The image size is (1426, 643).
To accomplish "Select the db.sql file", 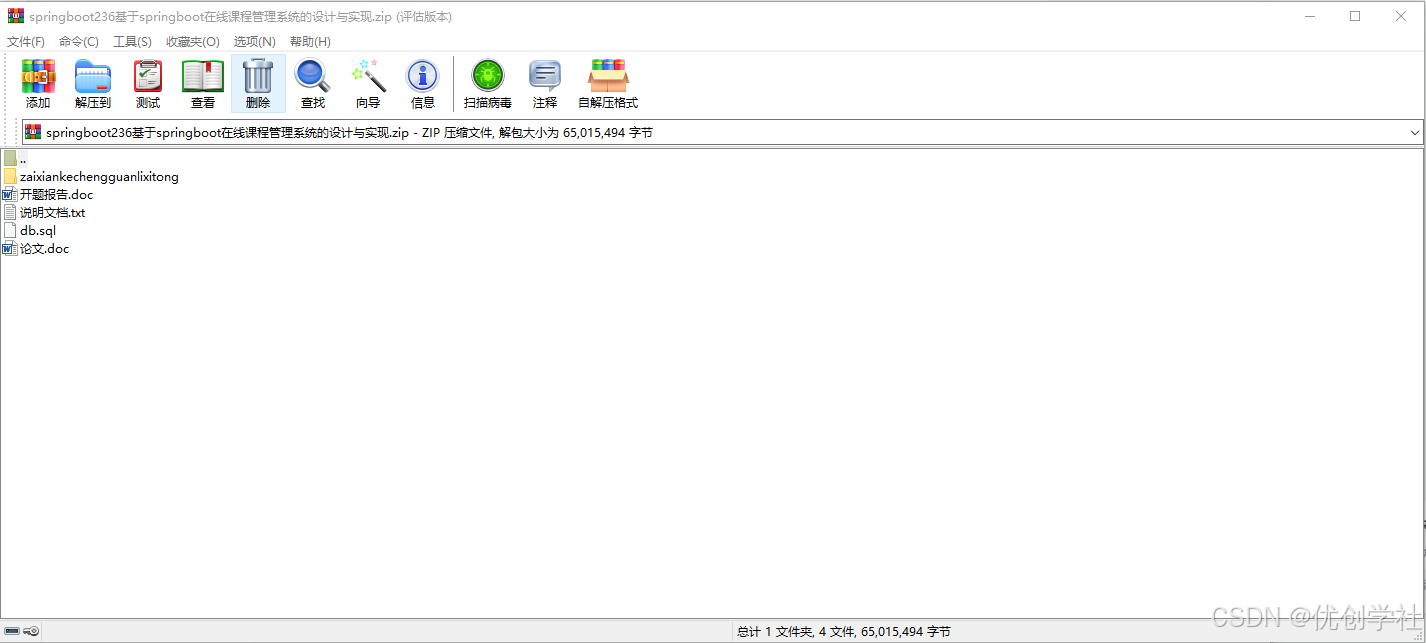I will click(37, 230).
